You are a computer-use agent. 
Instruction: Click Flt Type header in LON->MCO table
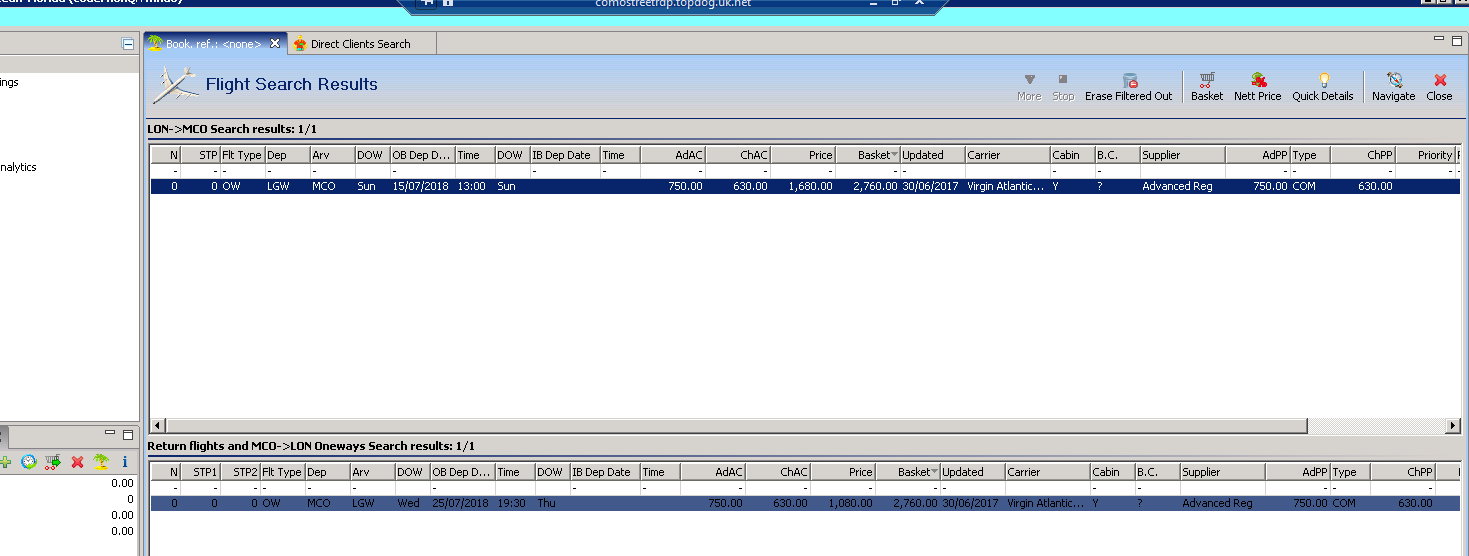[242, 155]
